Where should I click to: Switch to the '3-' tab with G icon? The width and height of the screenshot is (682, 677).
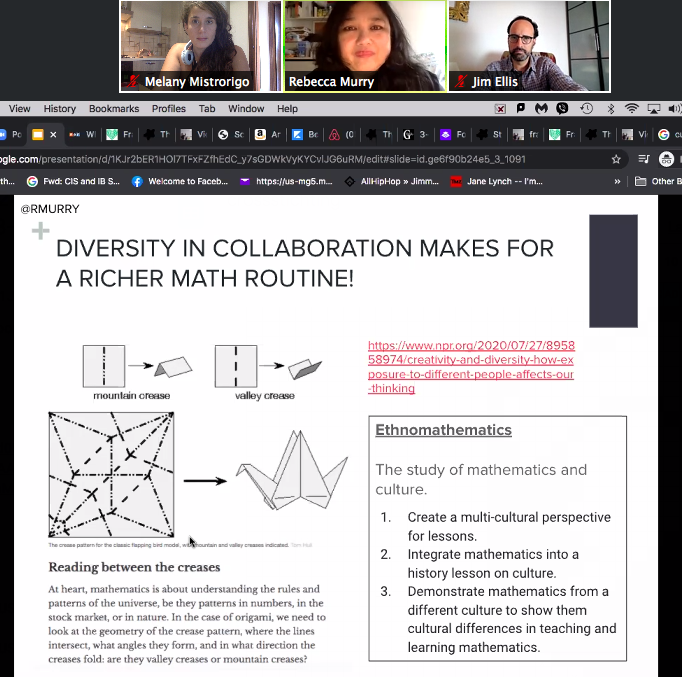point(415,135)
